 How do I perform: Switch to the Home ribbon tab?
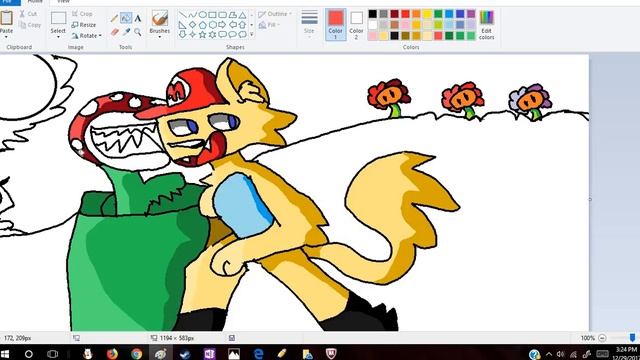pyautogui.click(x=35, y=2)
